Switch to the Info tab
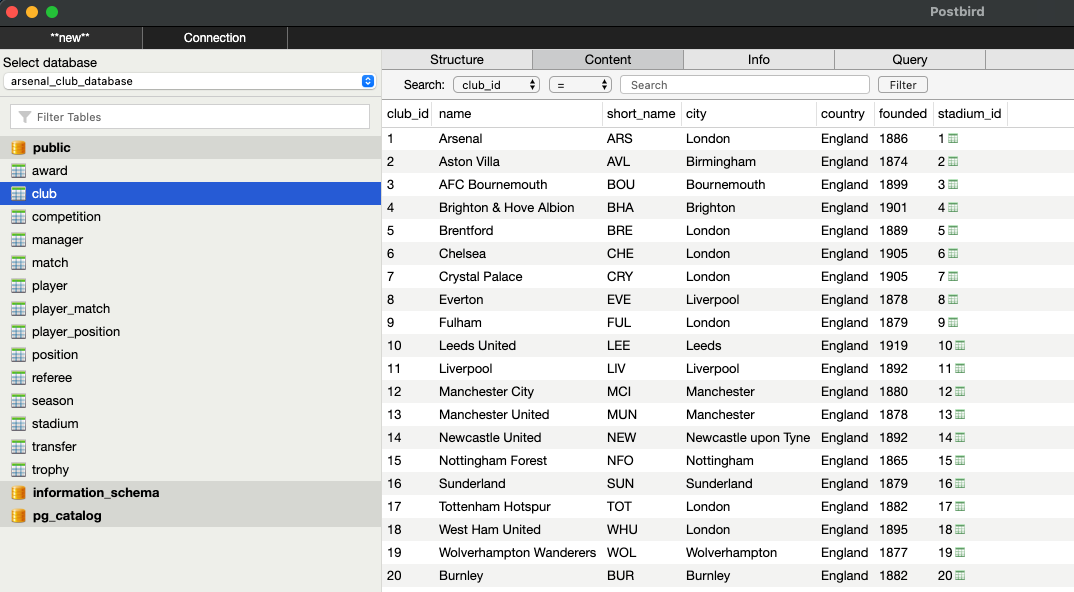Viewport: 1074px width, 592px height. [759, 60]
